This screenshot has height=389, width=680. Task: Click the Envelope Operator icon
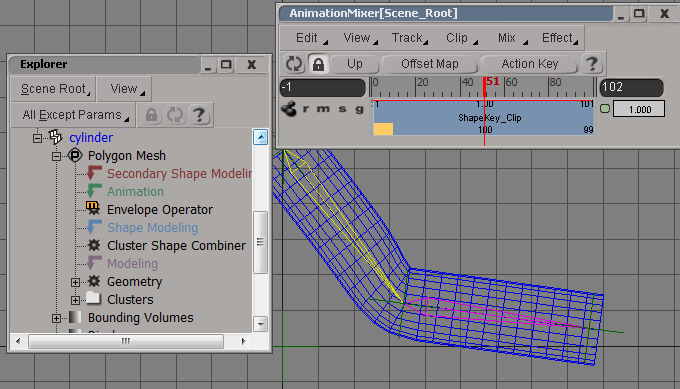(93, 209)
